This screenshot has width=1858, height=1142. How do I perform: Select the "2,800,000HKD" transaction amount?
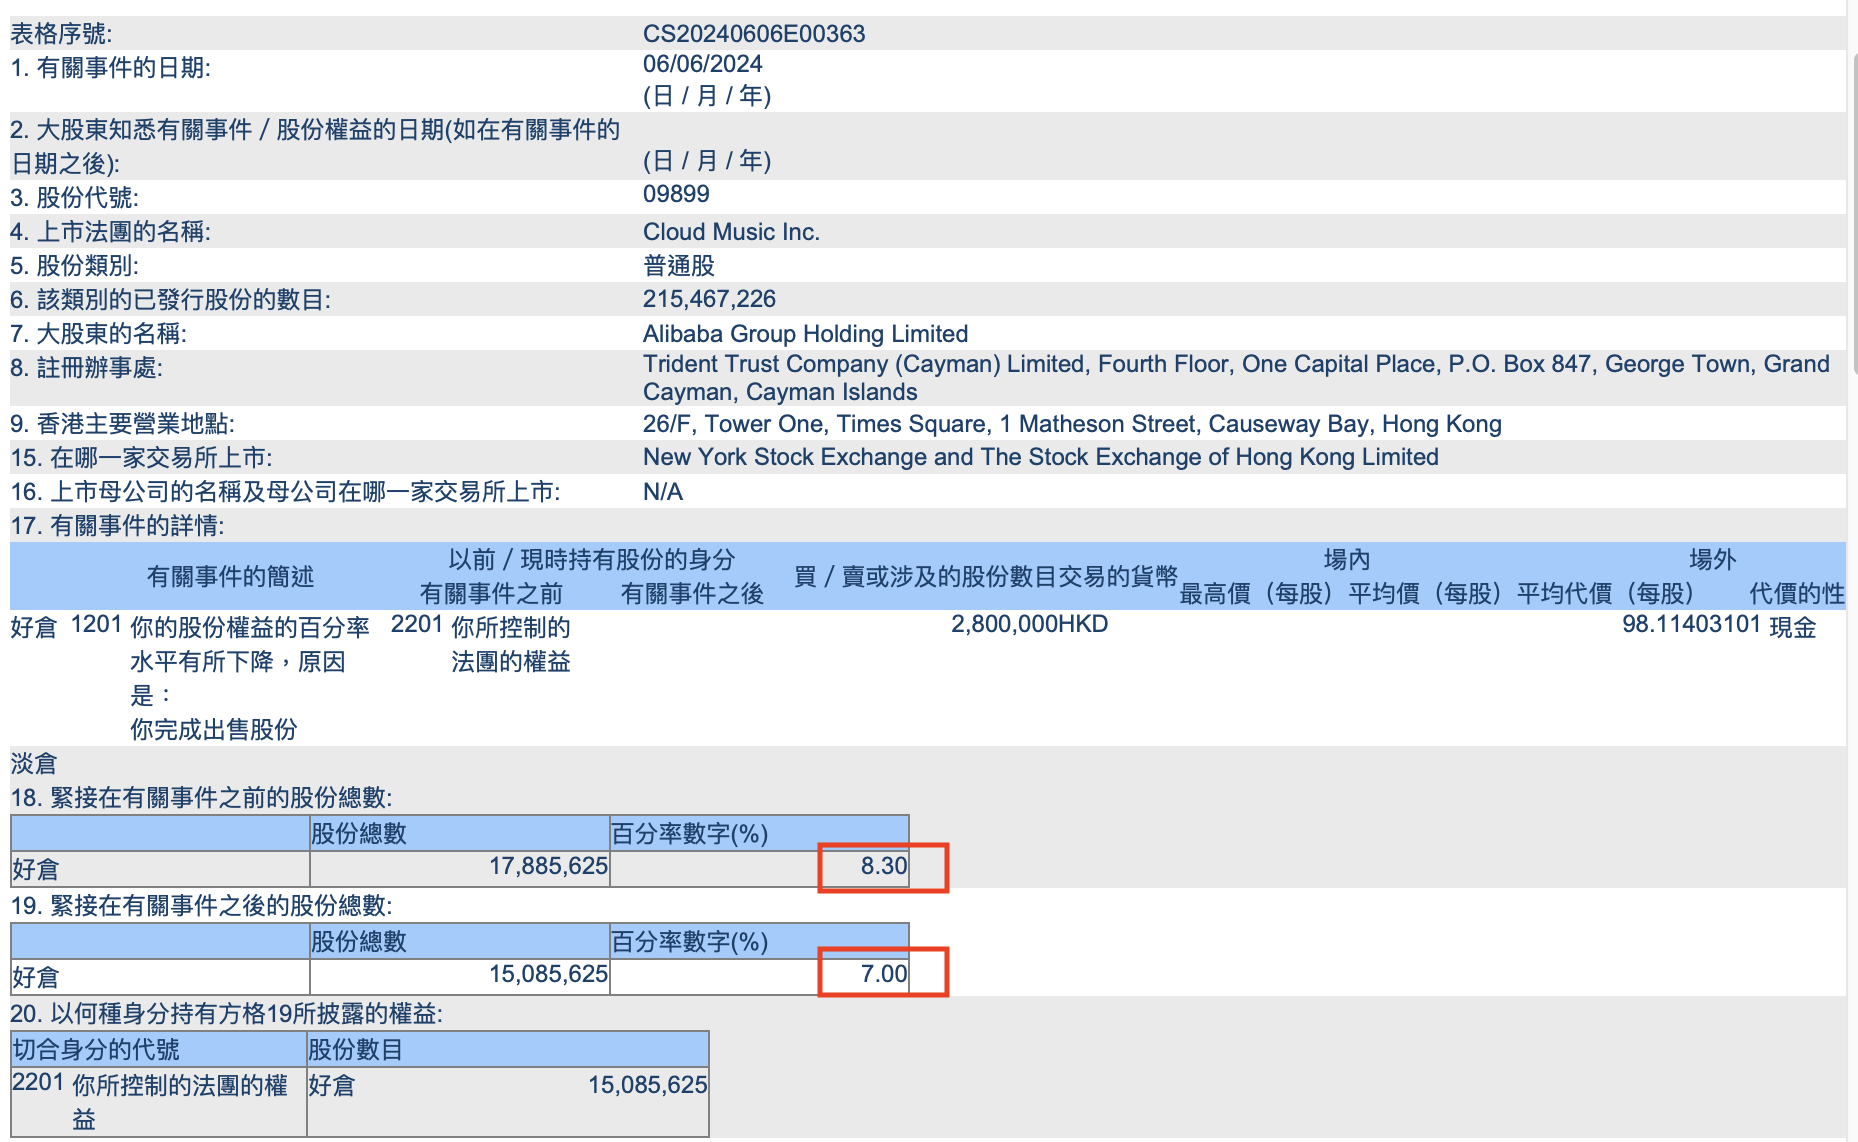[1029, 624]
